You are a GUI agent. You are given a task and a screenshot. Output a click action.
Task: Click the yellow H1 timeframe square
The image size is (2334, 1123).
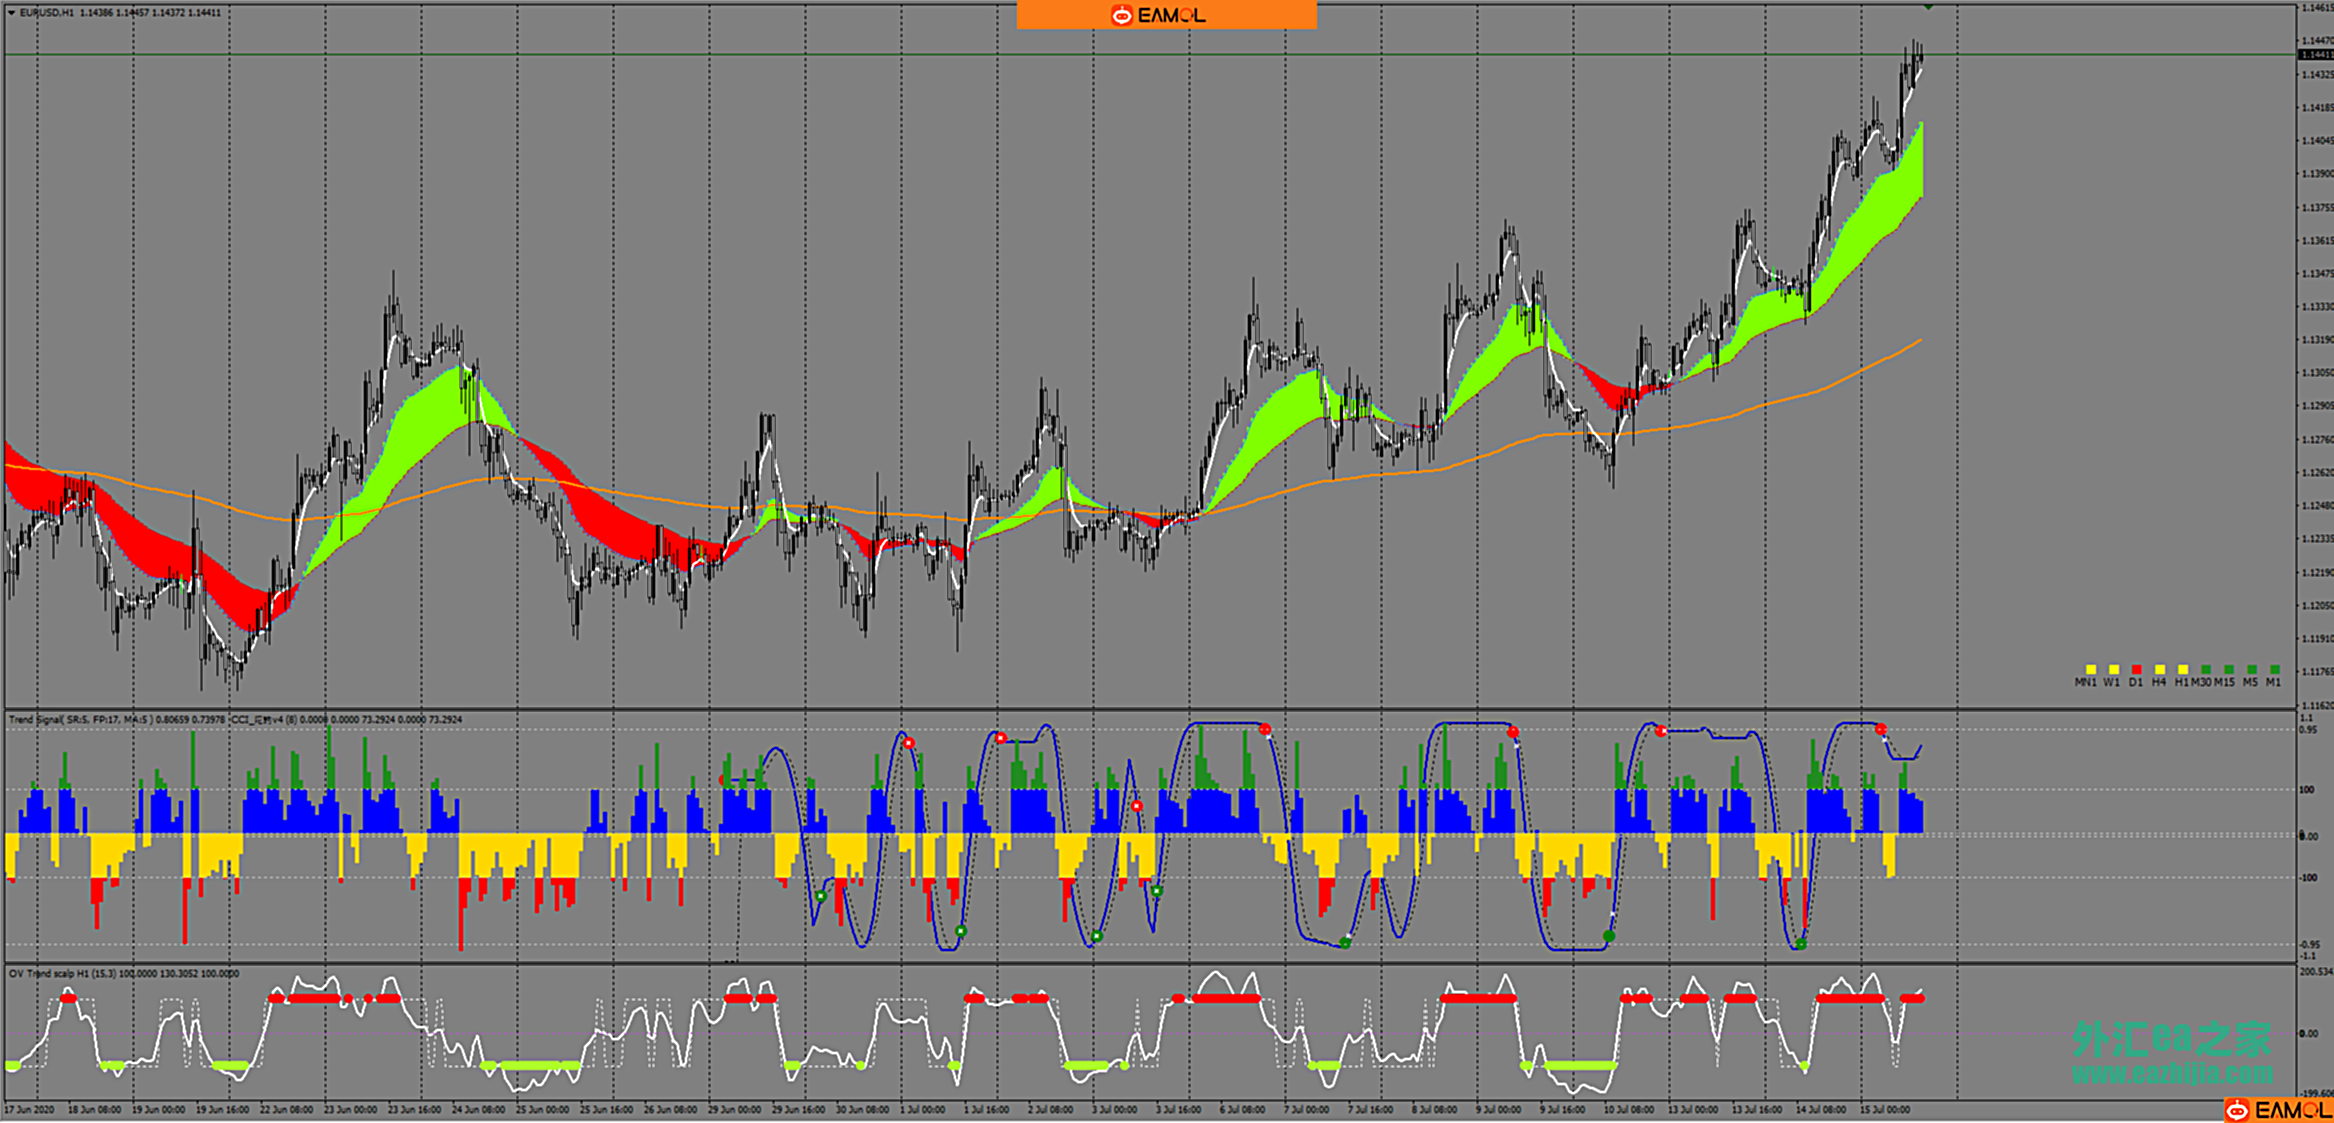tap(2182, 669)
